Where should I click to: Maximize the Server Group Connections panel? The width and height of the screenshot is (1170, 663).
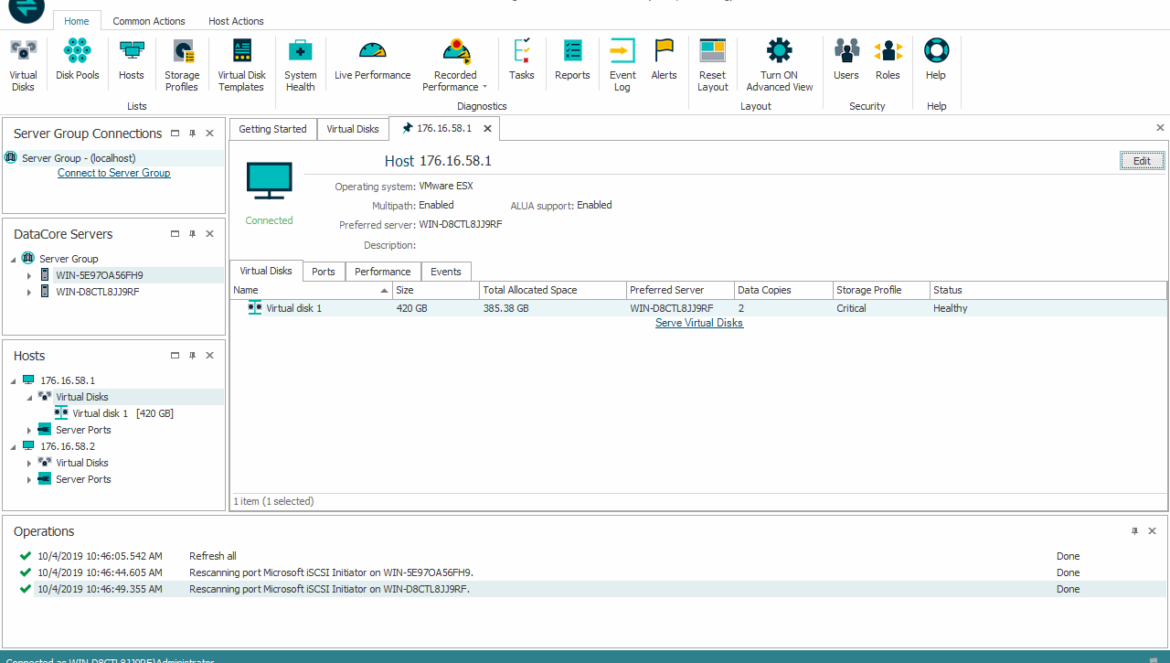[175, 133]
